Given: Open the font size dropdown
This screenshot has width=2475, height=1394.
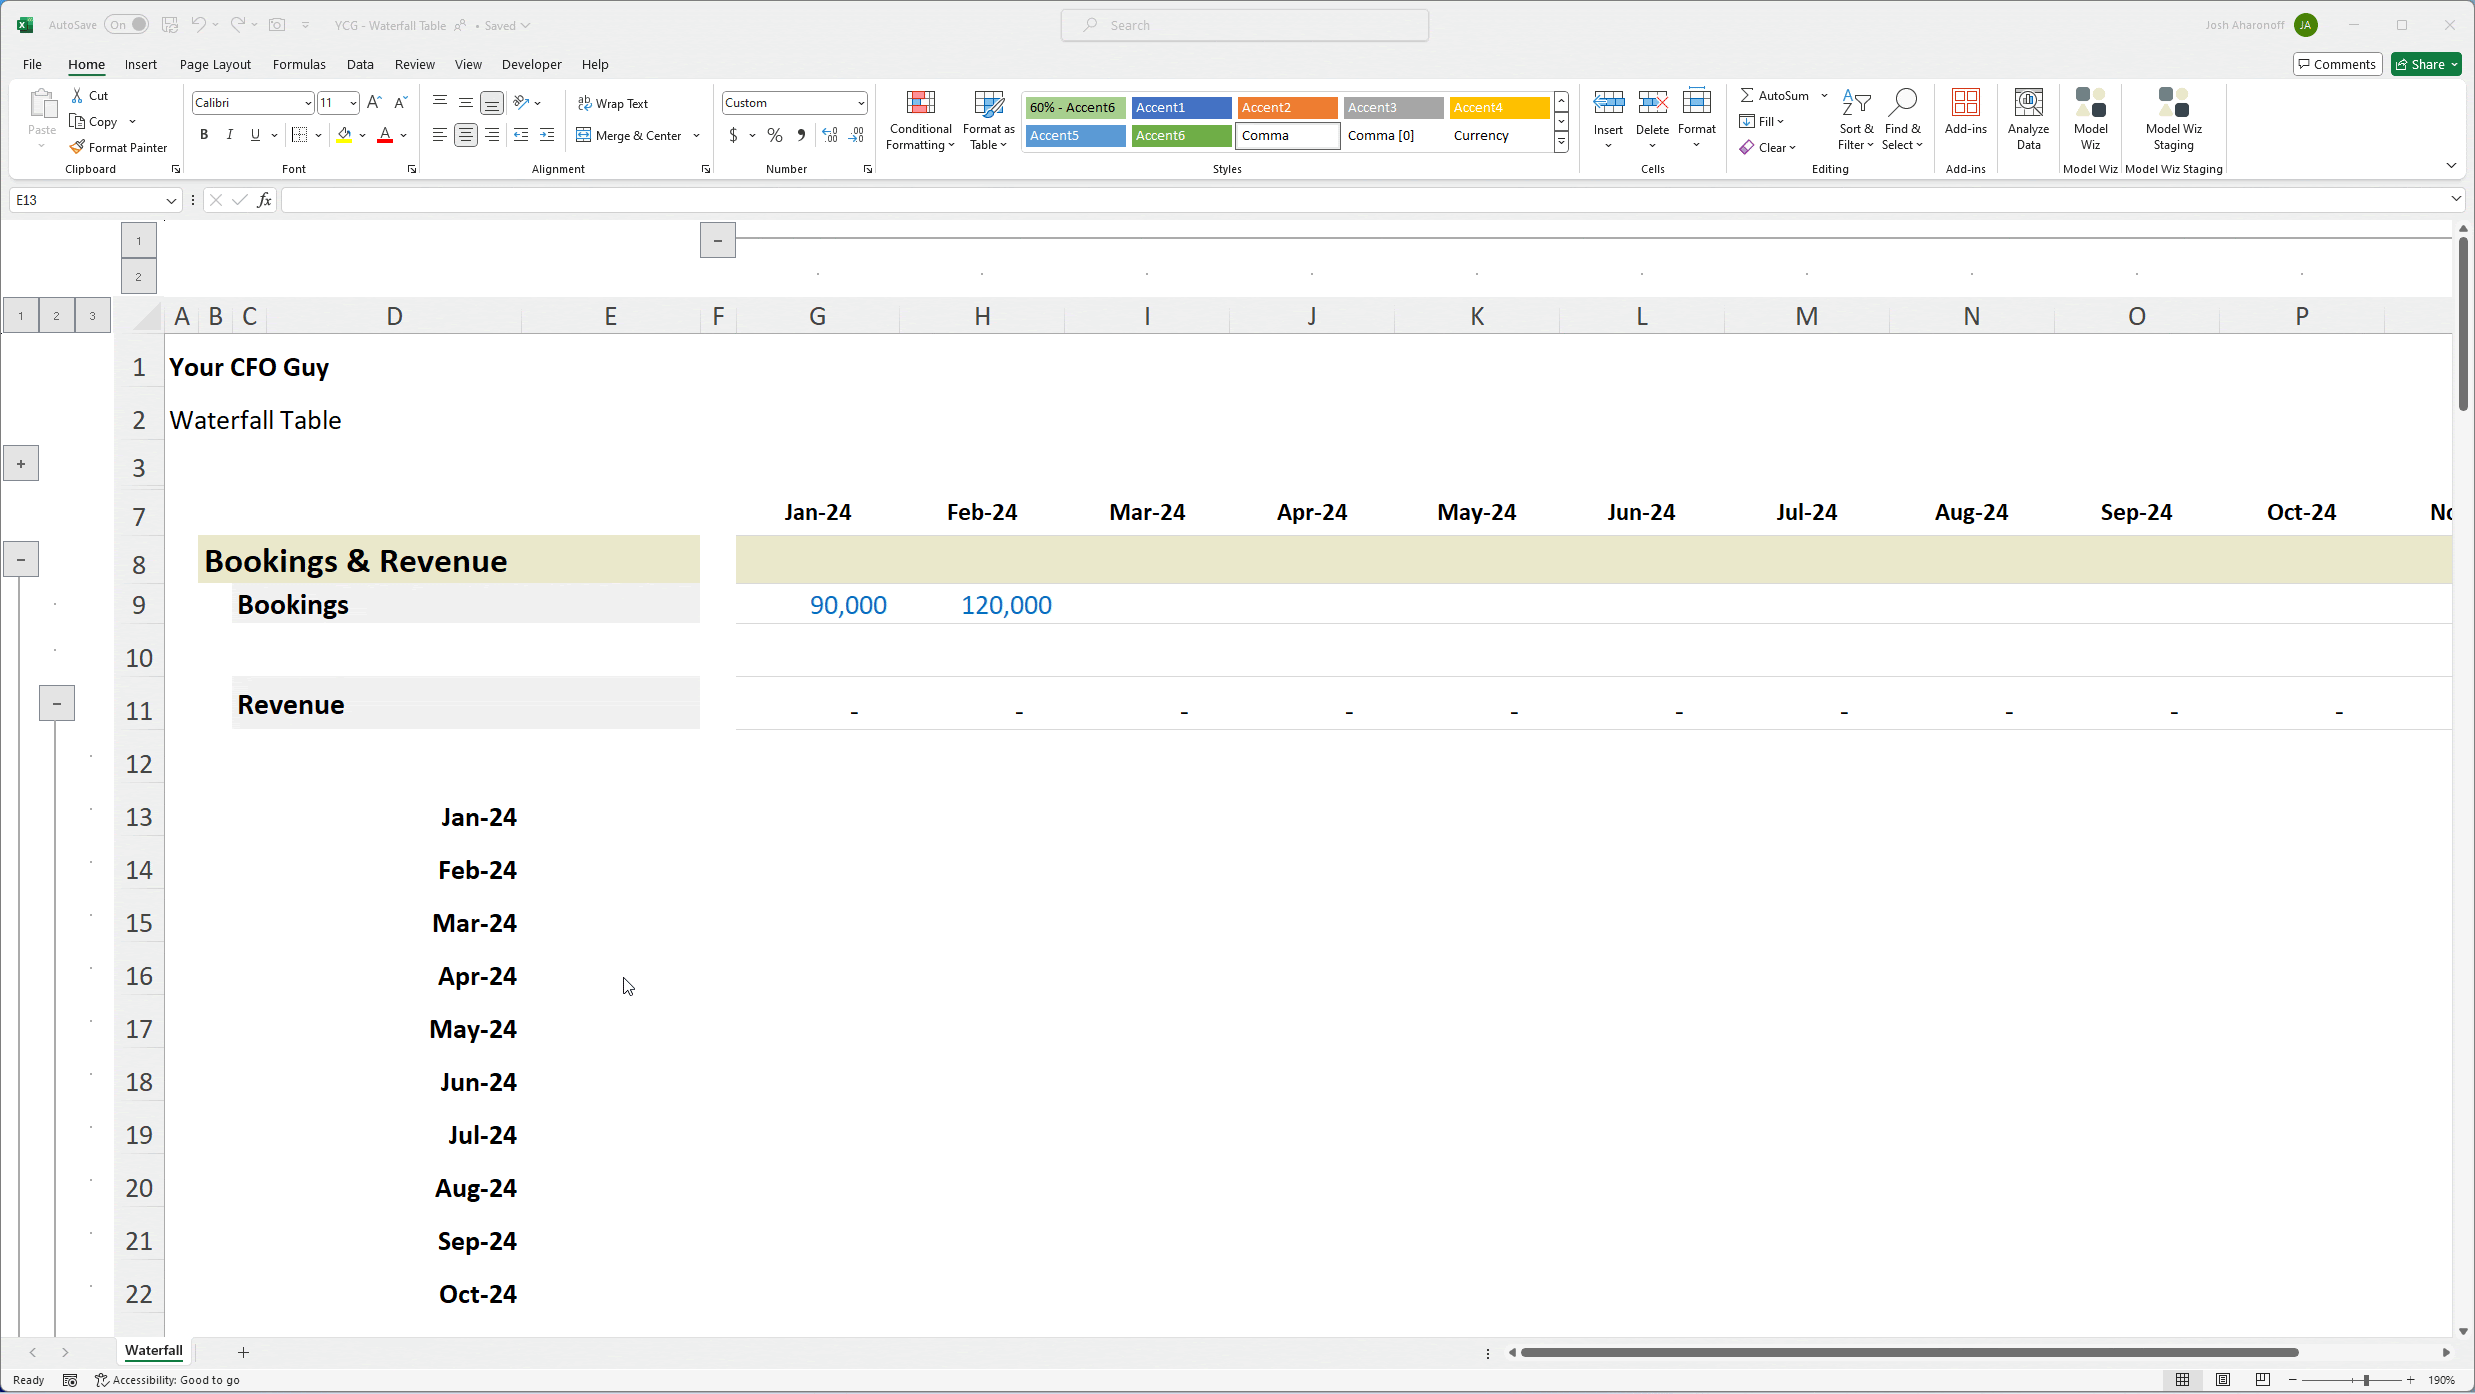Looking at the screenshot, I should [x=351, y=102].
